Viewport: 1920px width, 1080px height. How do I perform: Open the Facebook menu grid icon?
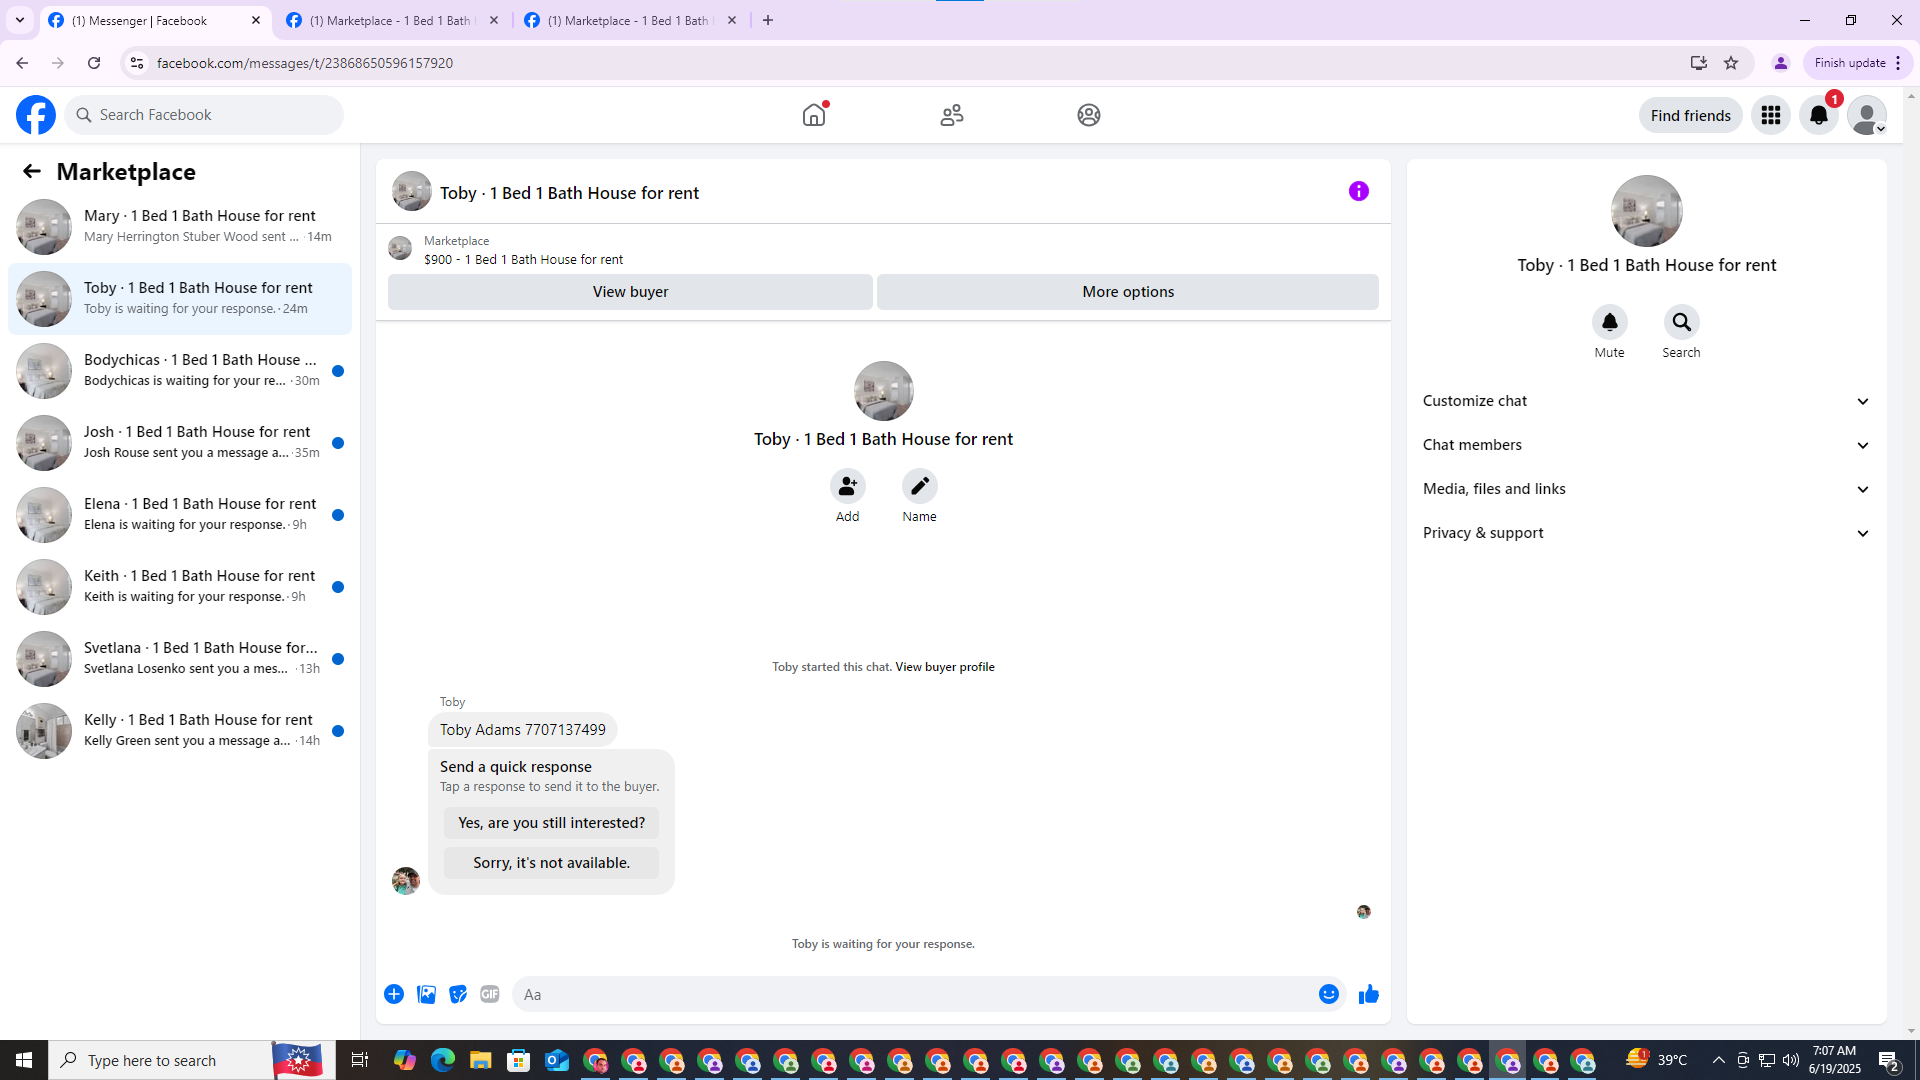click(x=1771, y=115)
